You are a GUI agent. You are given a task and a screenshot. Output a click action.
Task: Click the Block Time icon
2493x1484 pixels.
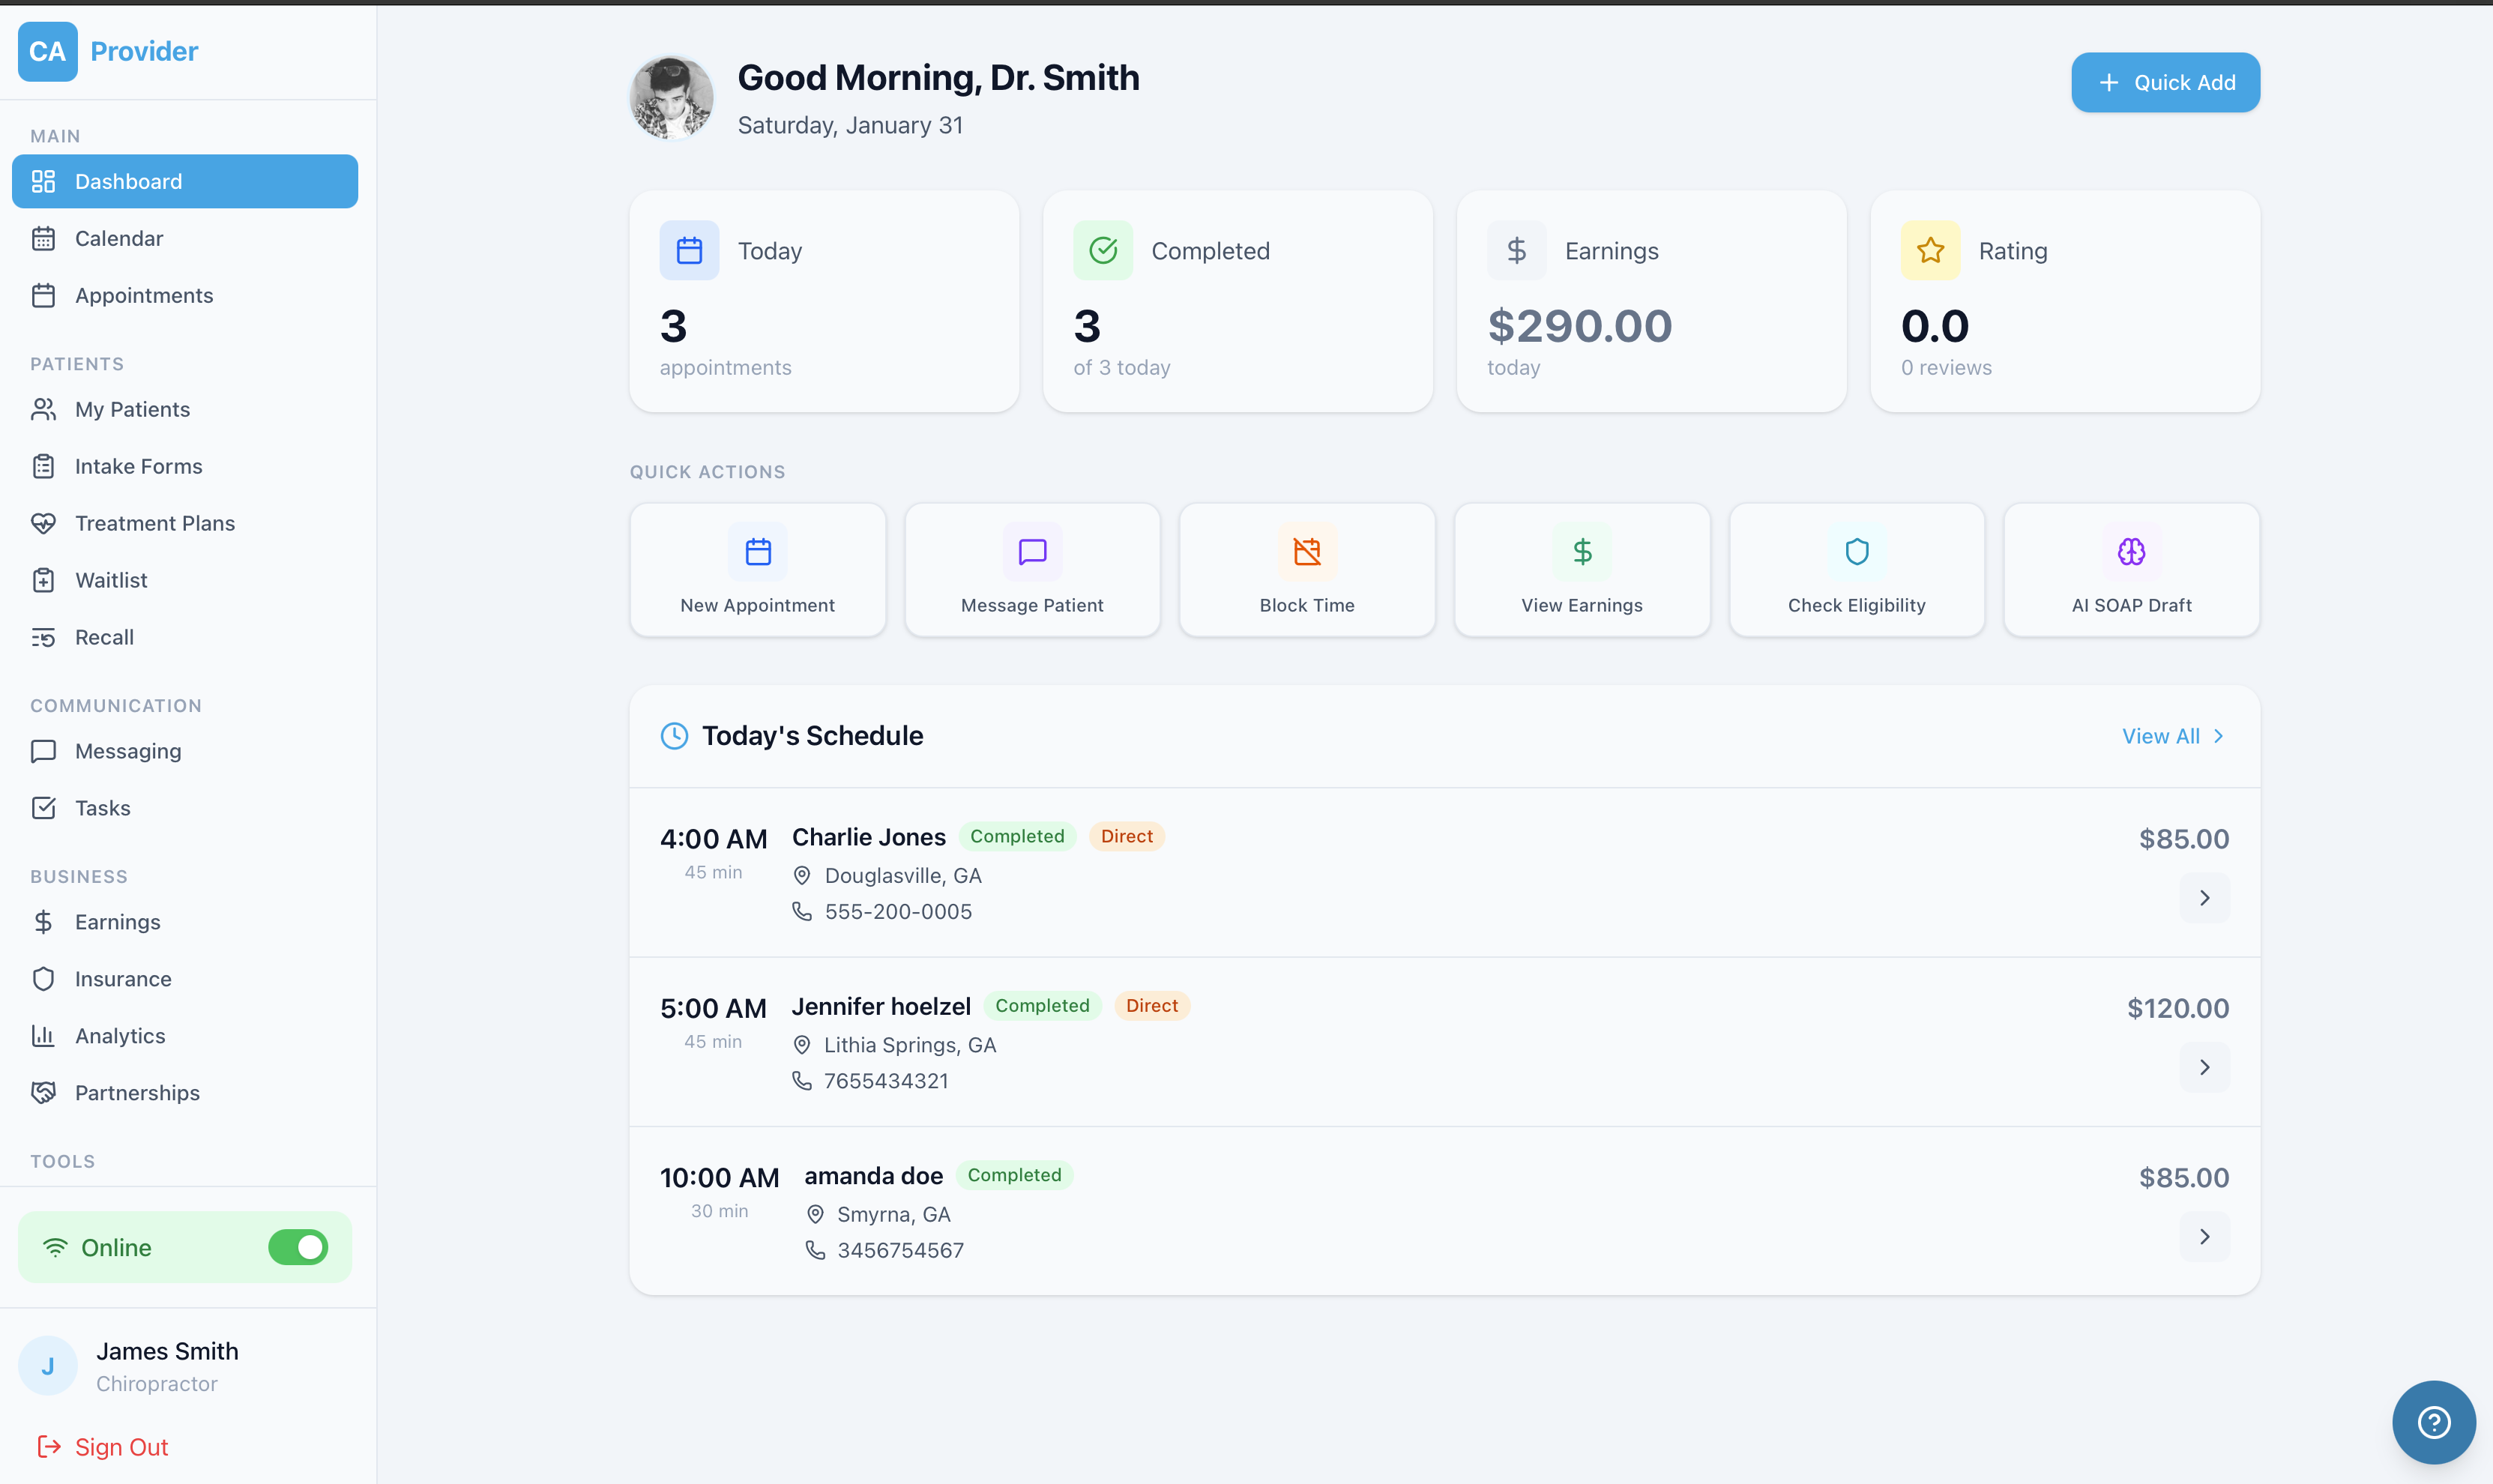click(x=1306, y=551)
